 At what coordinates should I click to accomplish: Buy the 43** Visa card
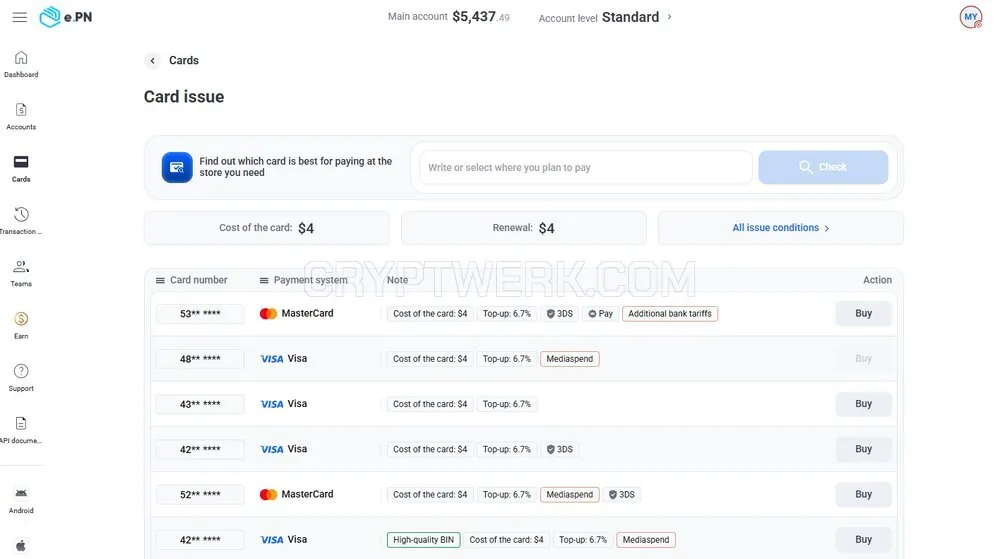pos(863,404)
